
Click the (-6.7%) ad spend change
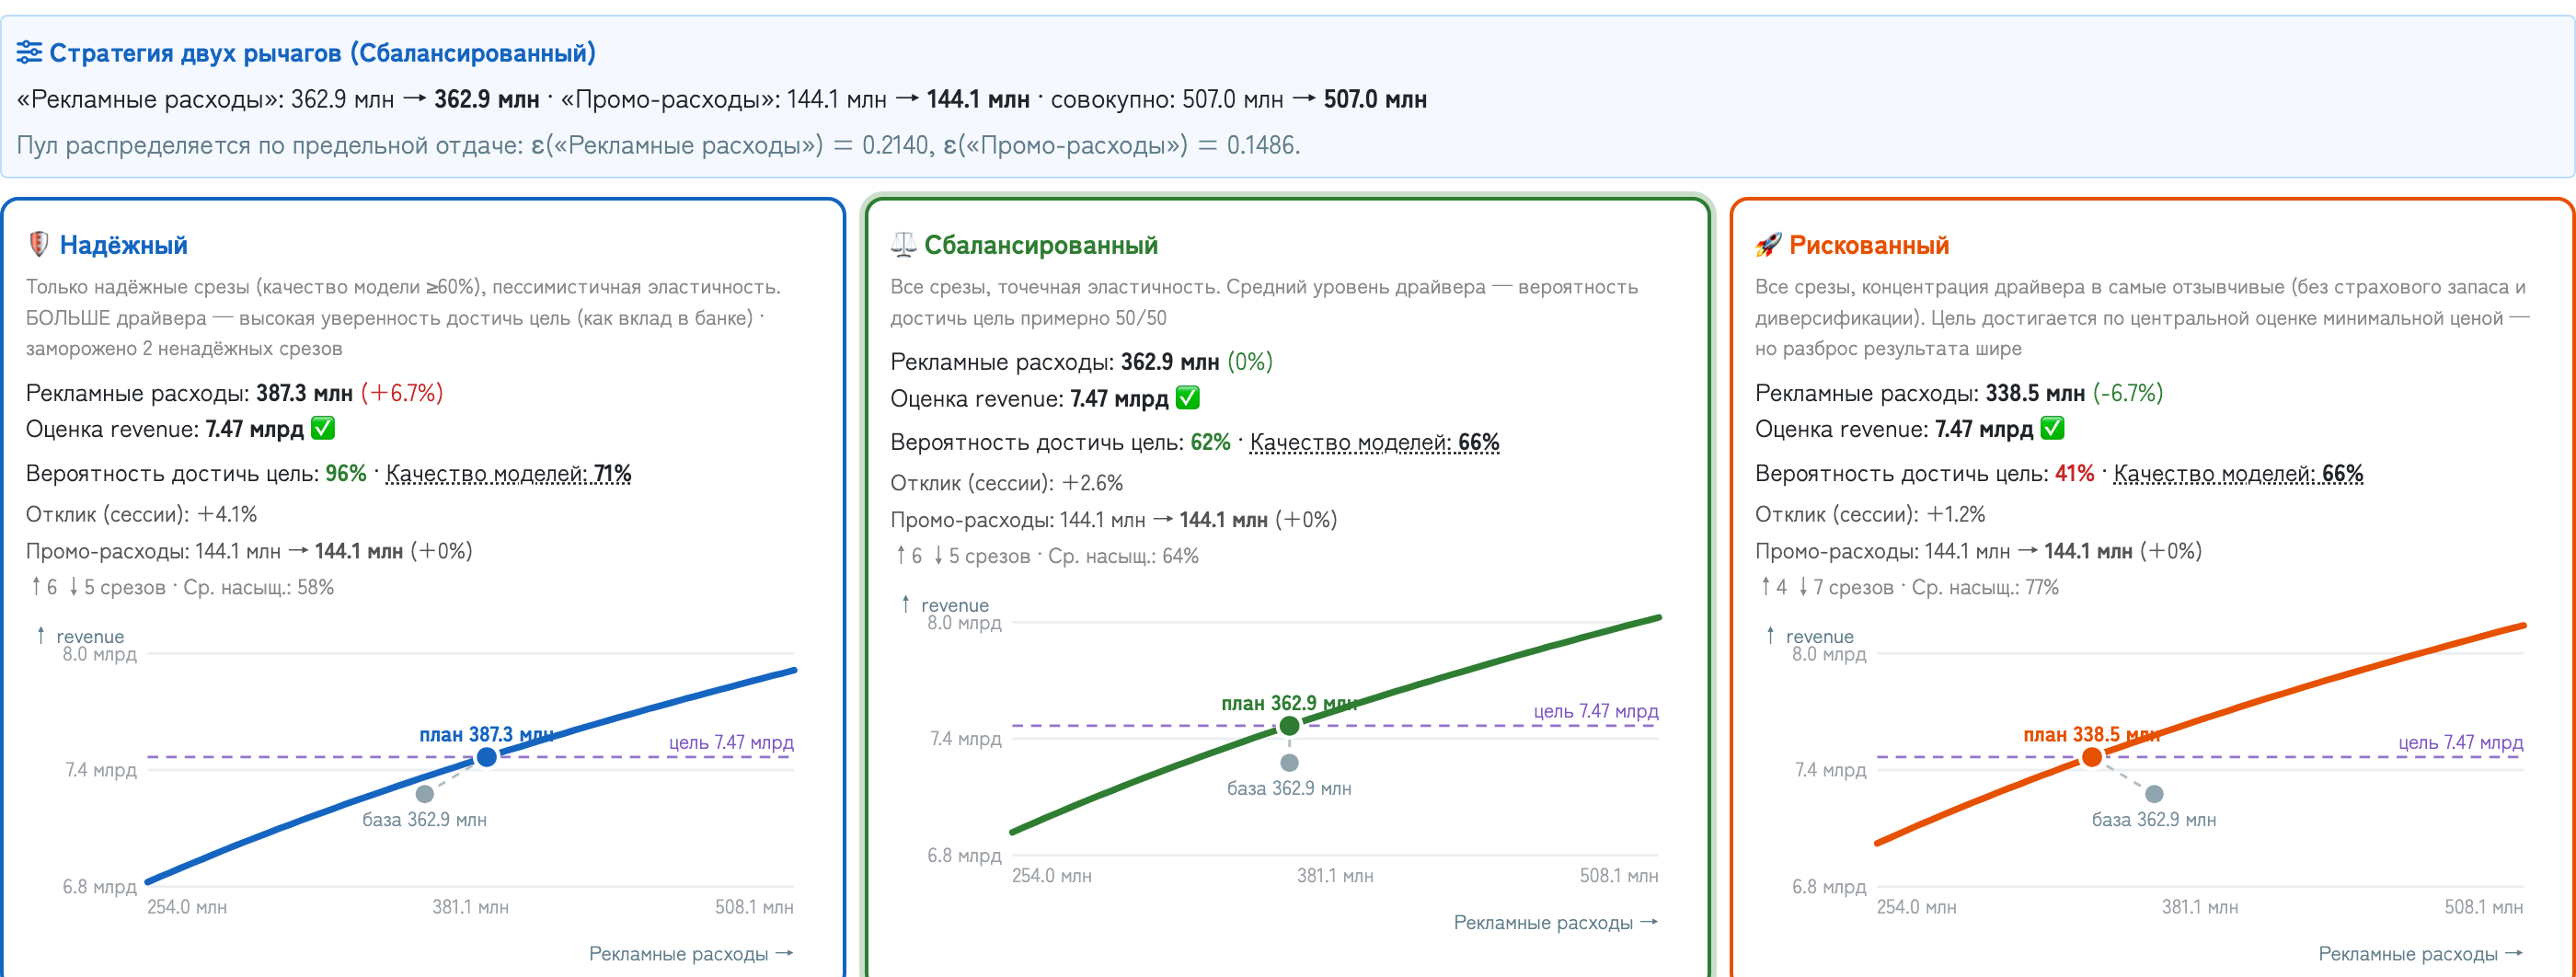[x=2128, y=393]
